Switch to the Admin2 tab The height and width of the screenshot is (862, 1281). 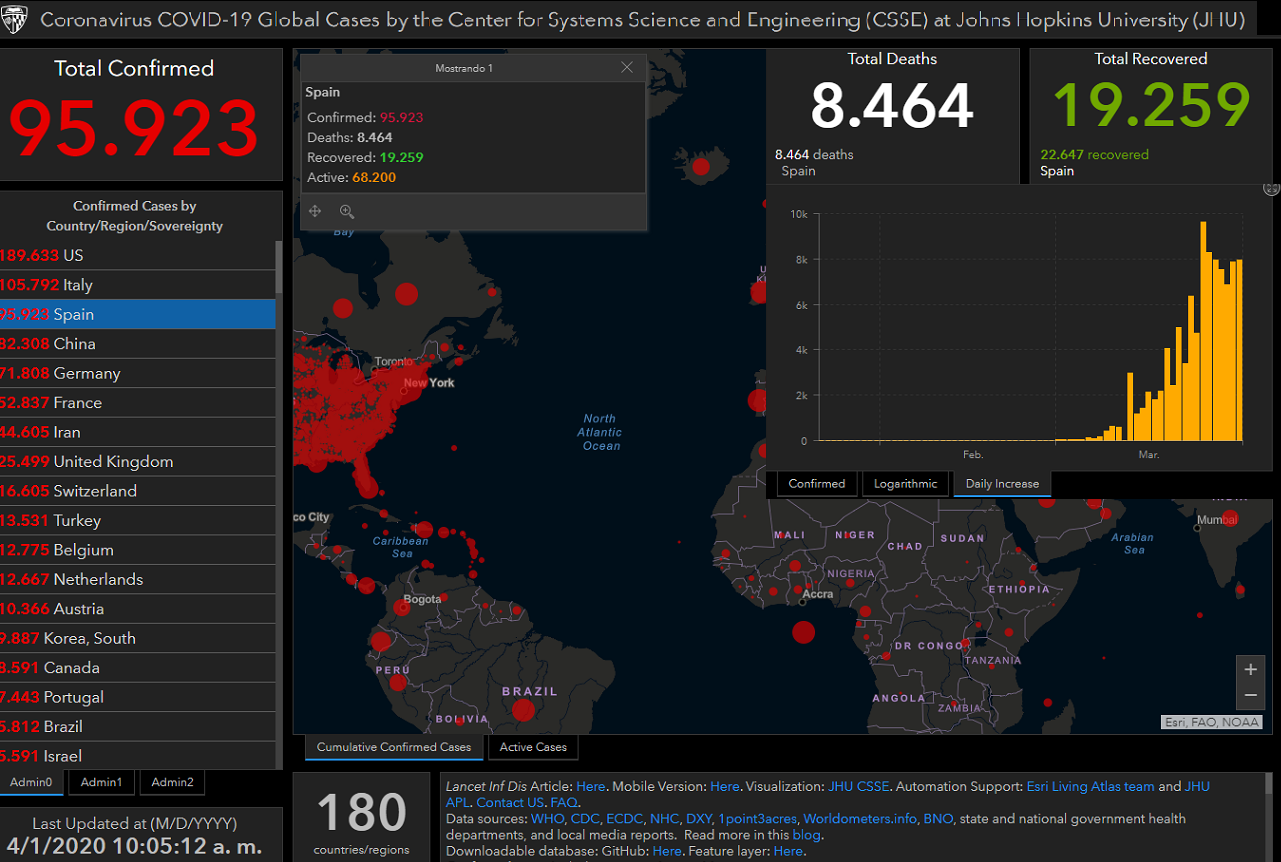pos(173,782)
